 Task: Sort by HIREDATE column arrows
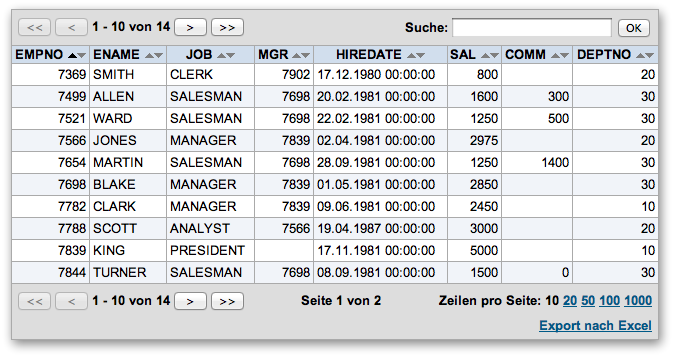point(416,55)
